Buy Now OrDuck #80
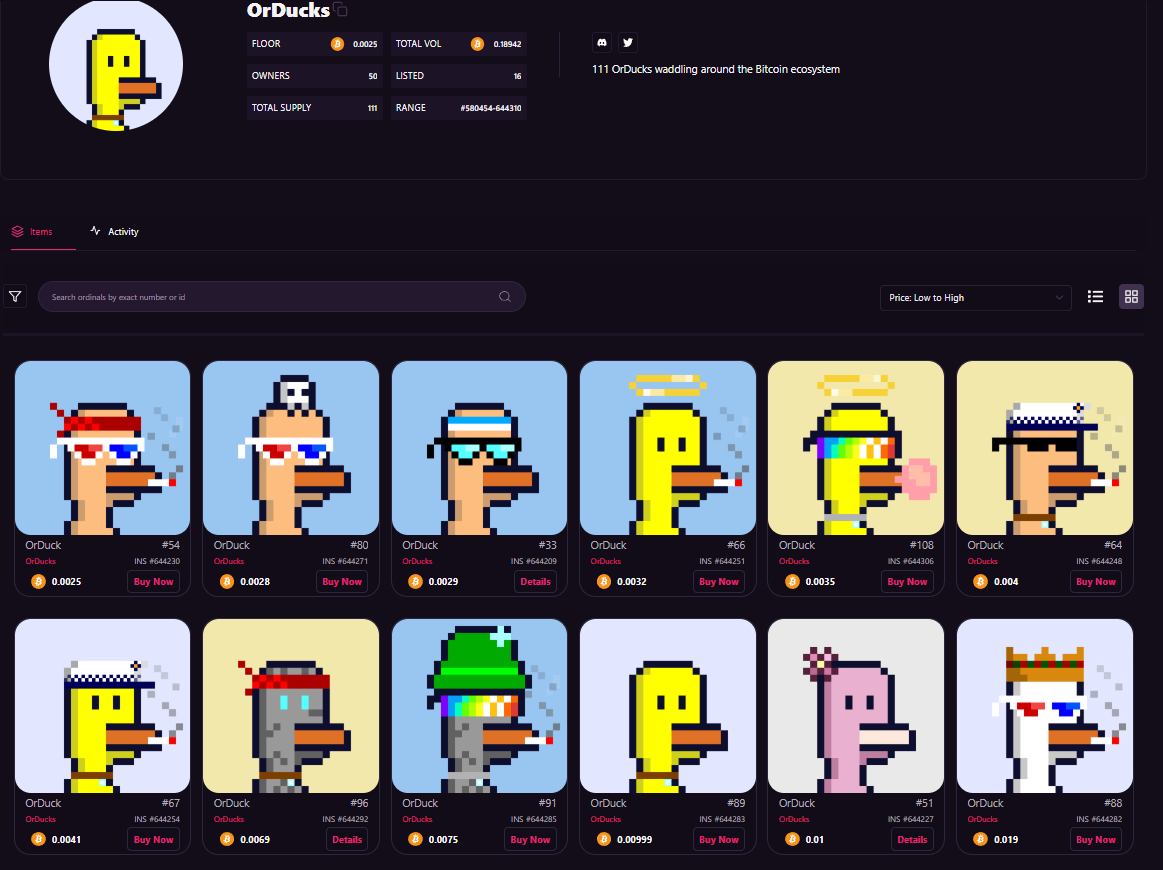The width and height of the screenshot is (1163, 870). coord(342,581)
